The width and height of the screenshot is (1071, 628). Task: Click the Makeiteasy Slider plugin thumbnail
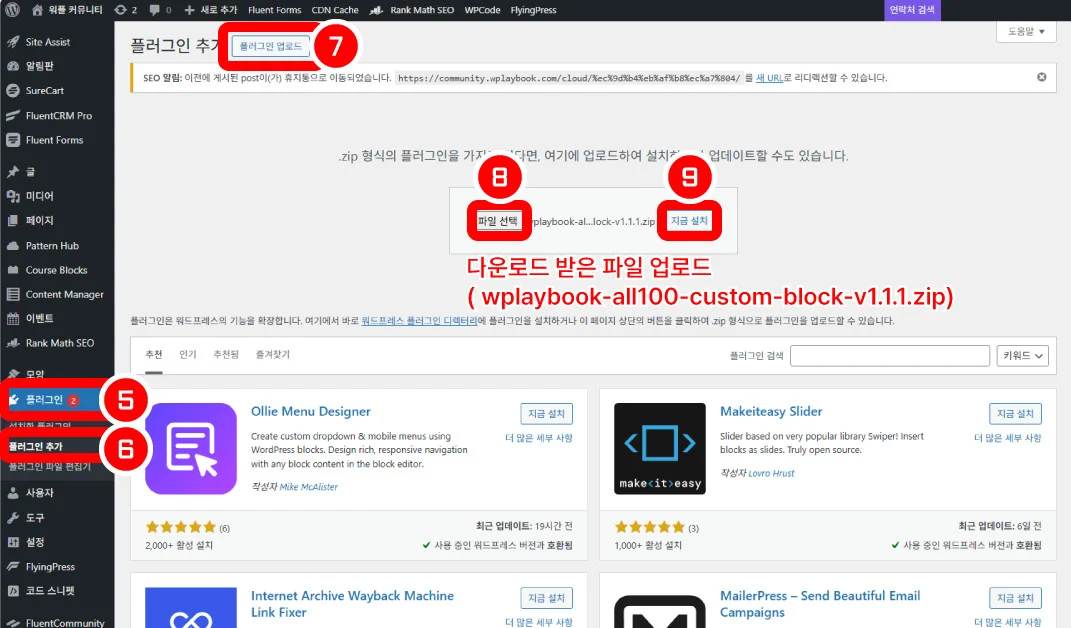[660, 448]
